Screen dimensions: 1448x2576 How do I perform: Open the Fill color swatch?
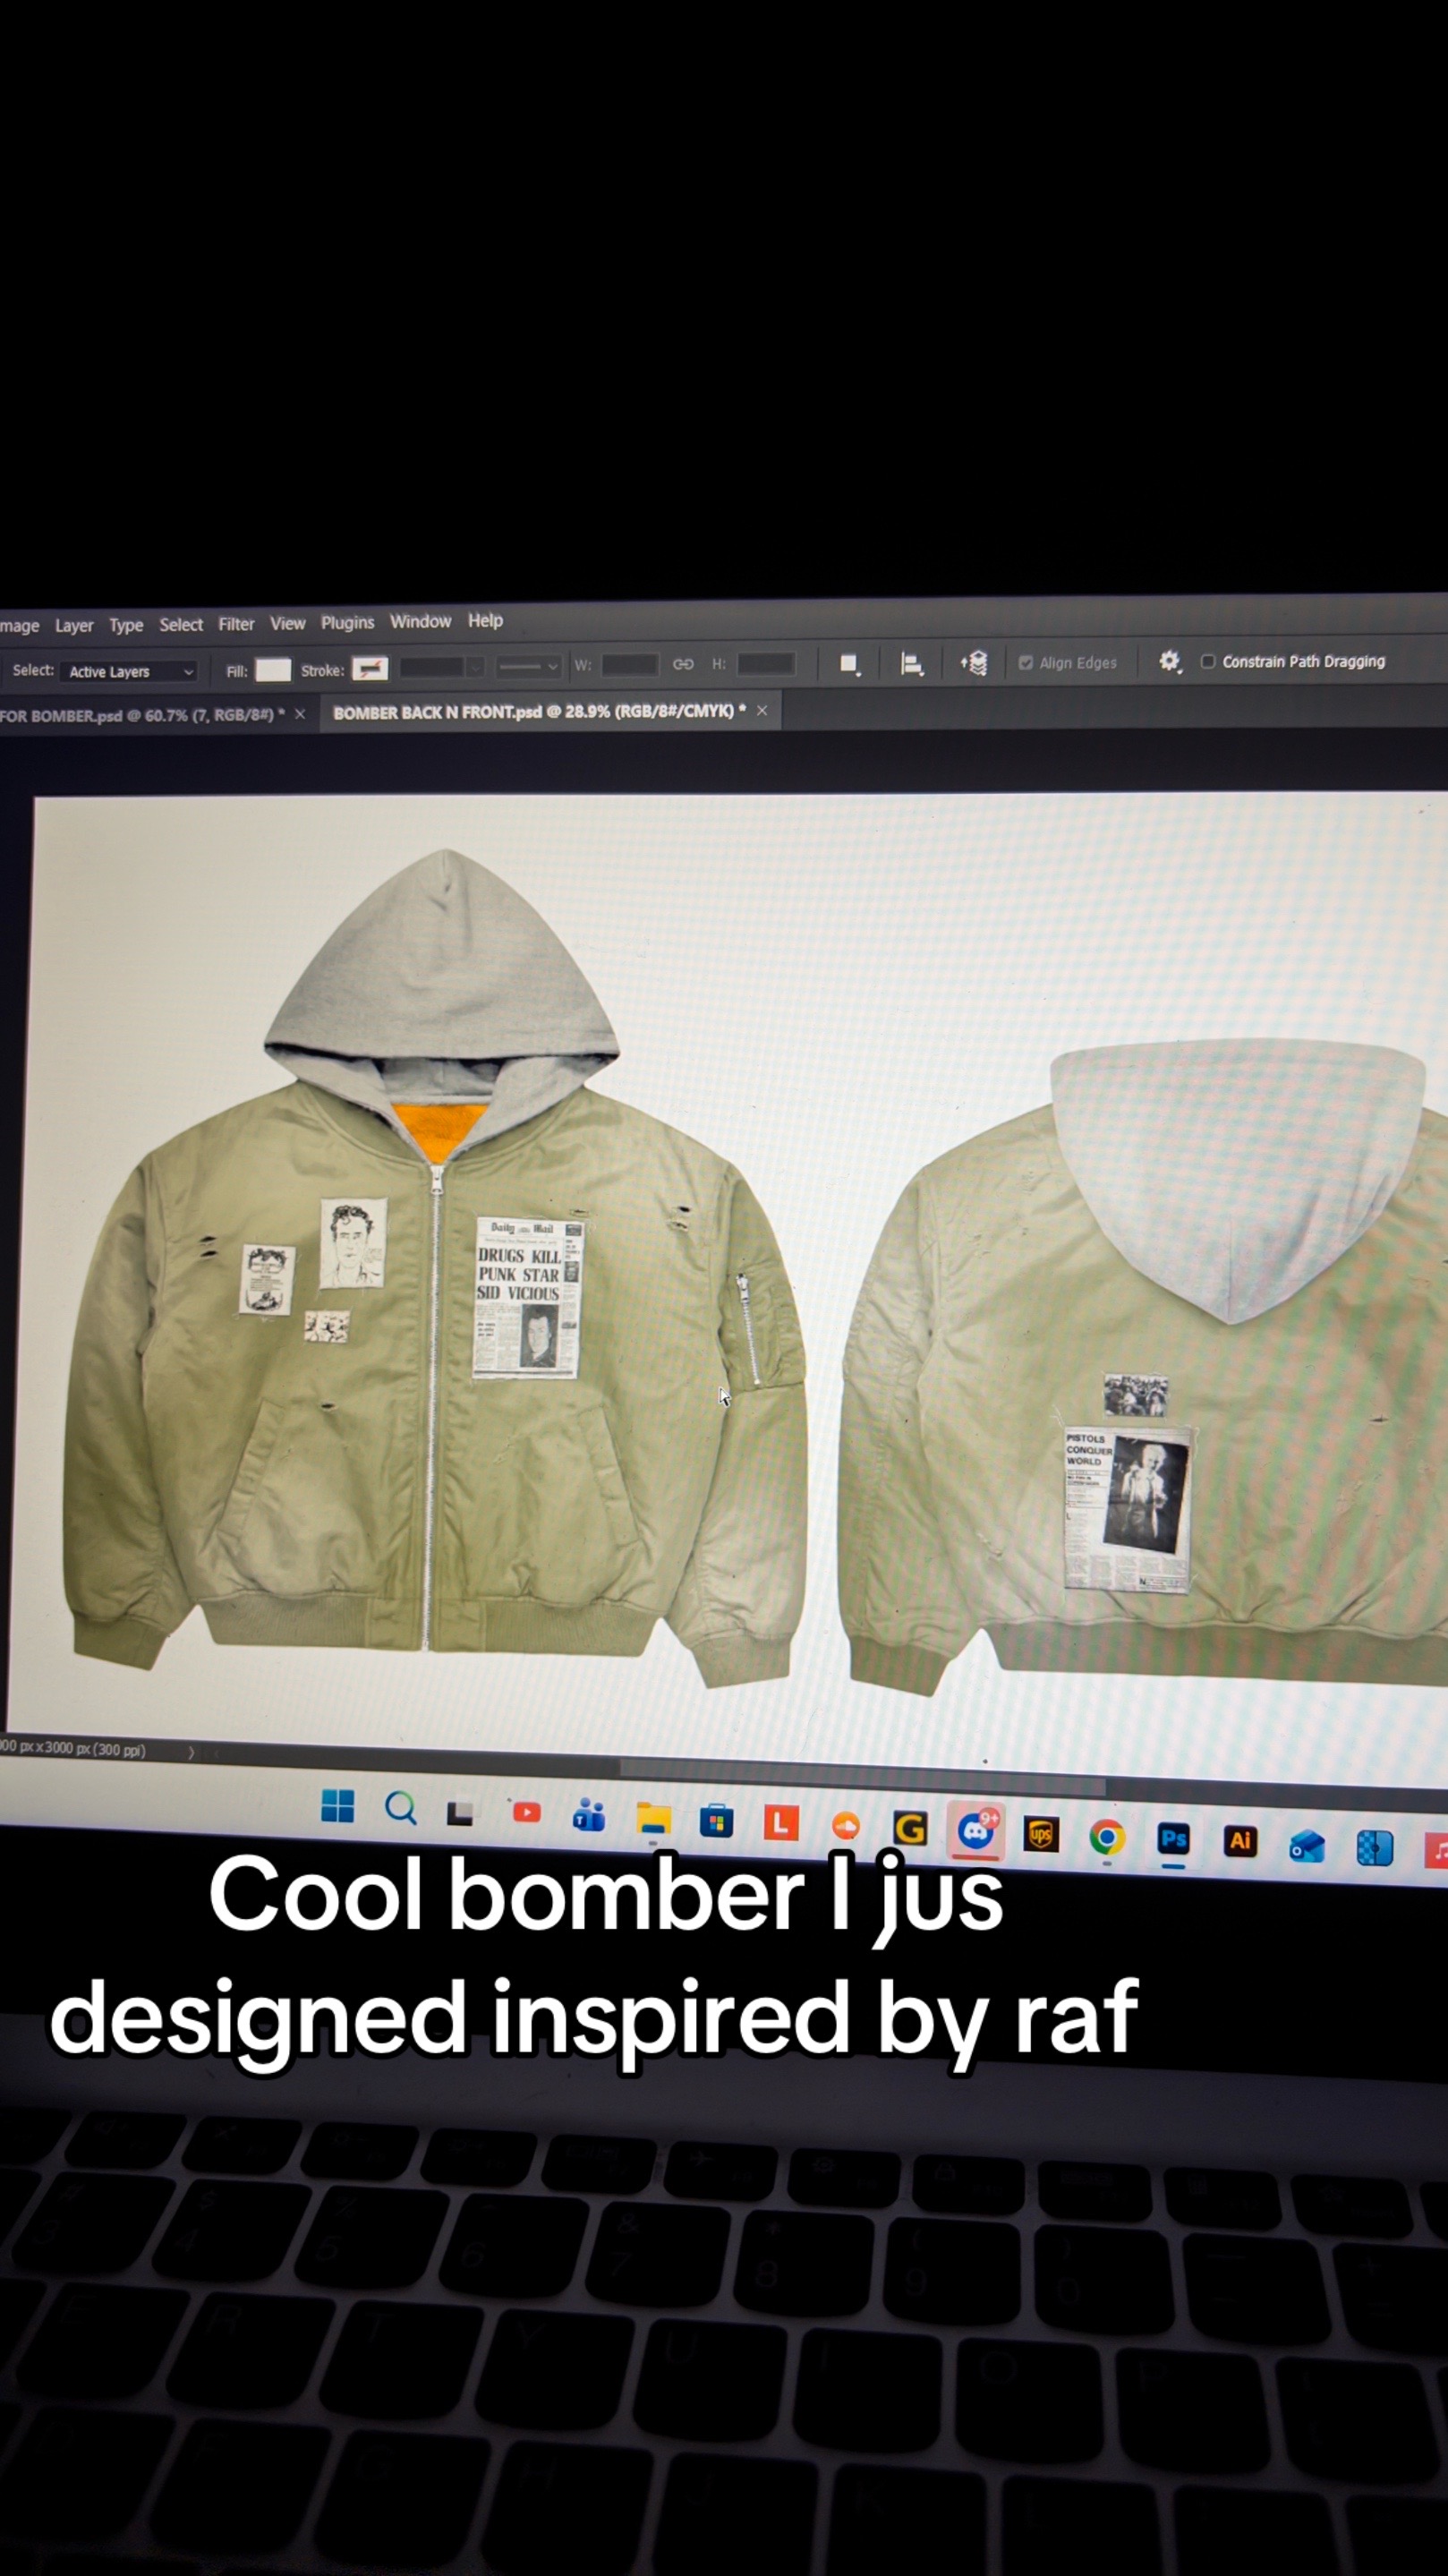click(x=273, y=670)
